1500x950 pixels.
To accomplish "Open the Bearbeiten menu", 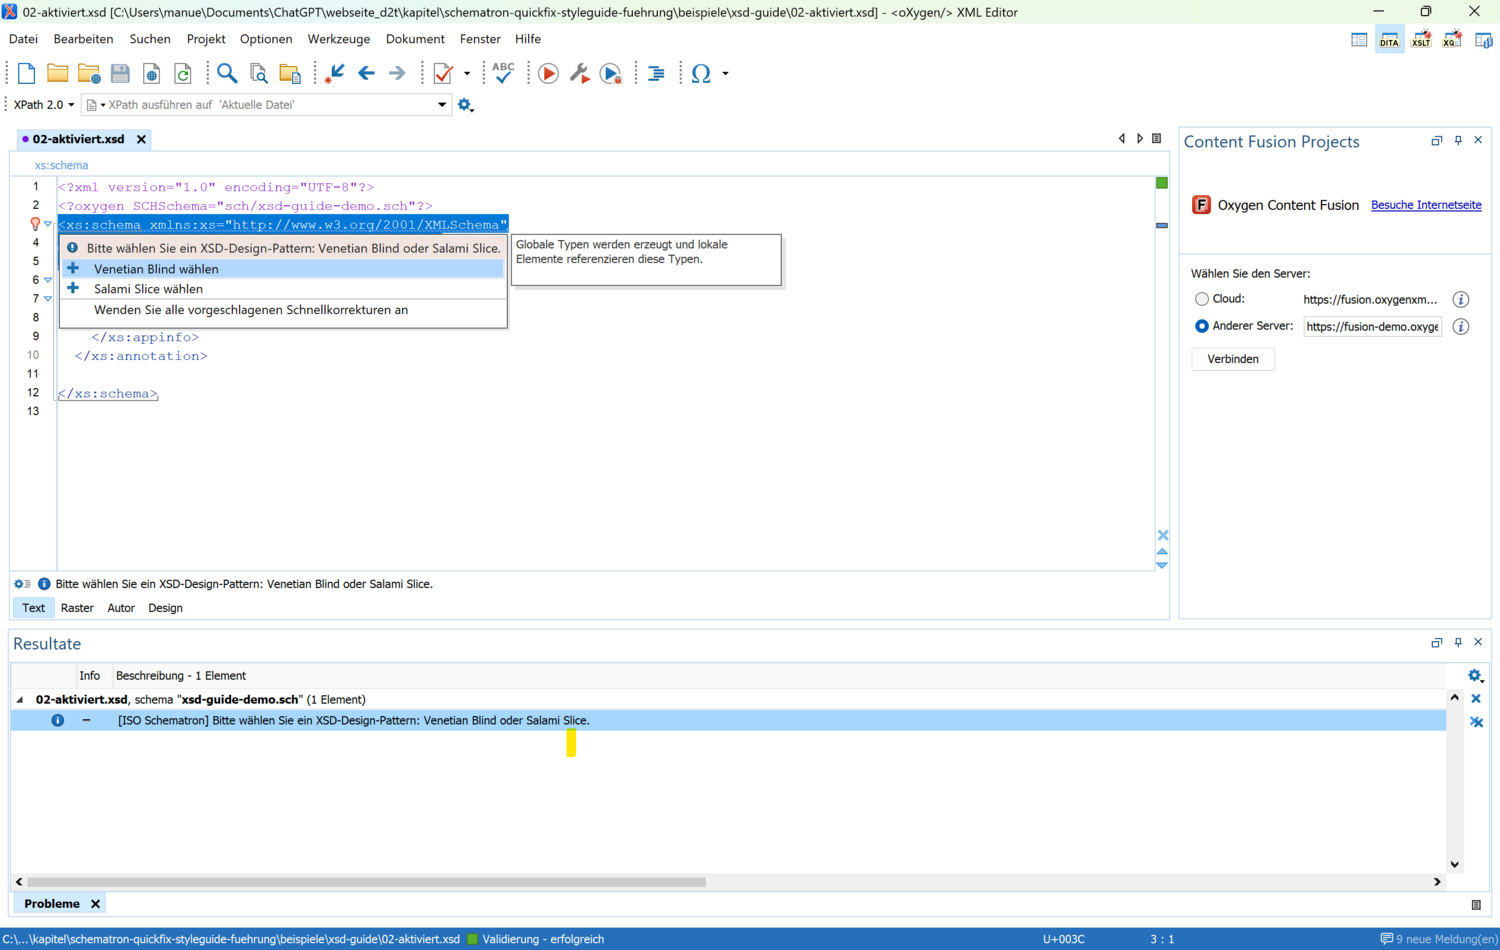I will pyautogui.click(x=83, y=39).
